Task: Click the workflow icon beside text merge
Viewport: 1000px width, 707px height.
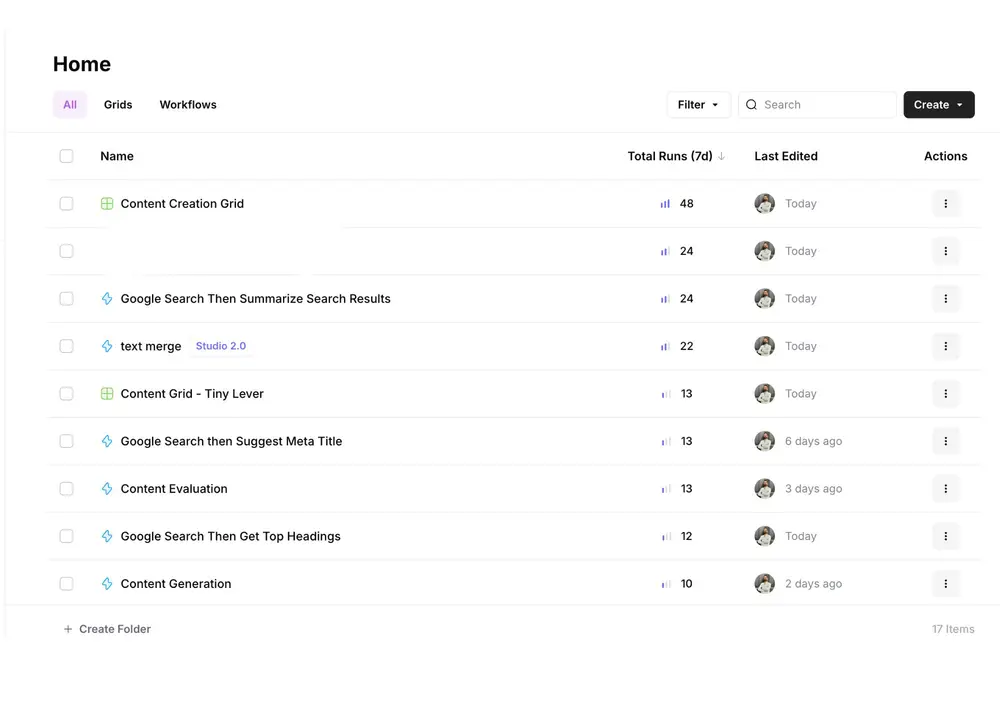Action: tap(107, 346)
